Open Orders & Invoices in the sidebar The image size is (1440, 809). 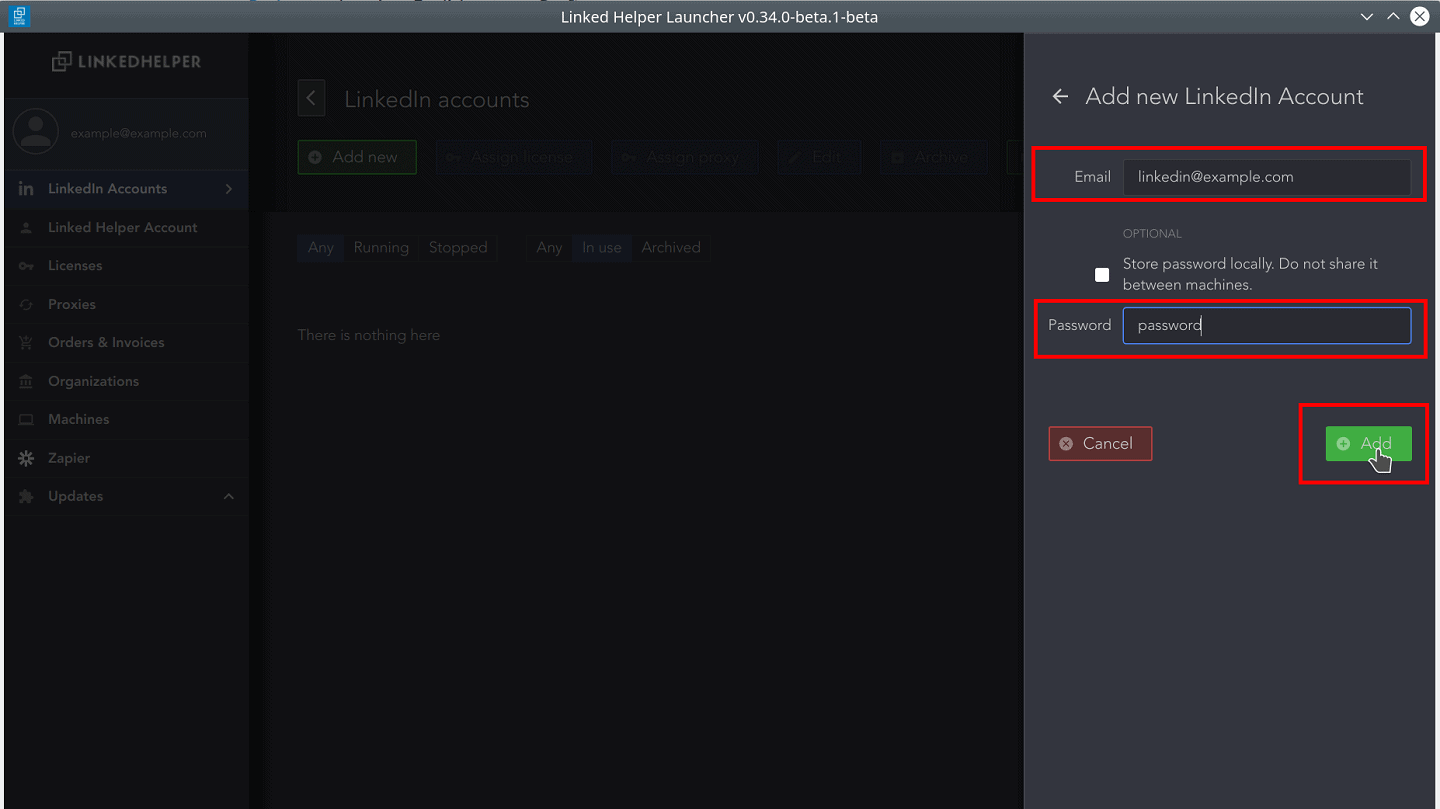[x=126, y=343]
